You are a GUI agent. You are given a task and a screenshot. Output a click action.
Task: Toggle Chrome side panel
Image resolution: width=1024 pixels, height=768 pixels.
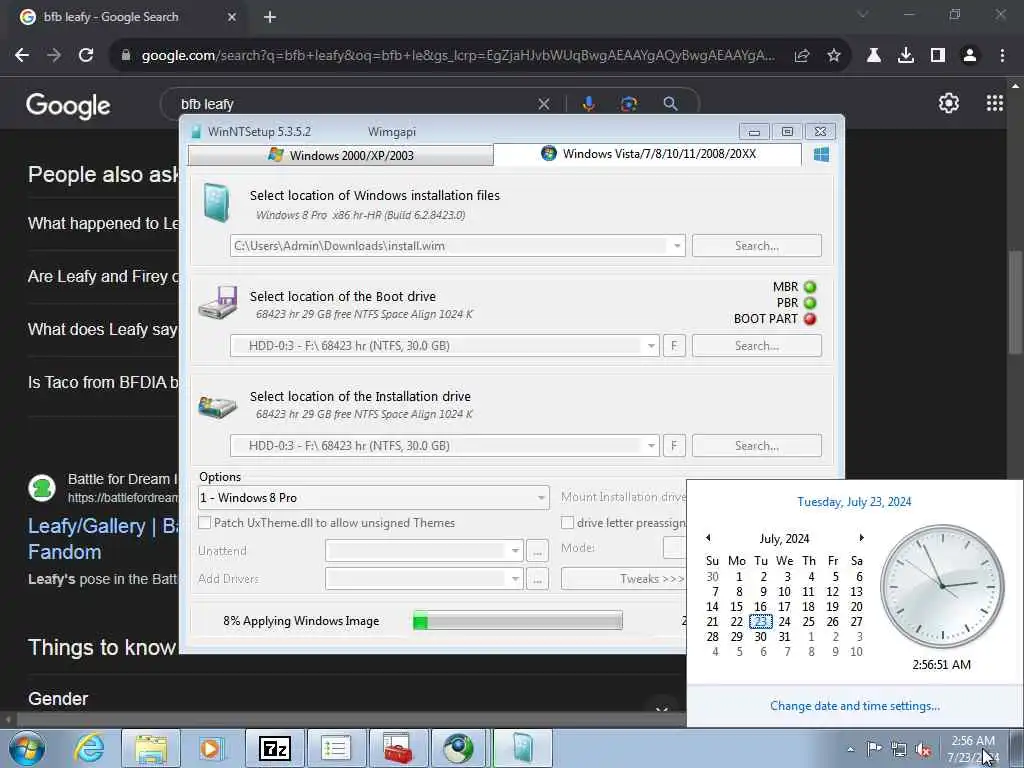938,56
